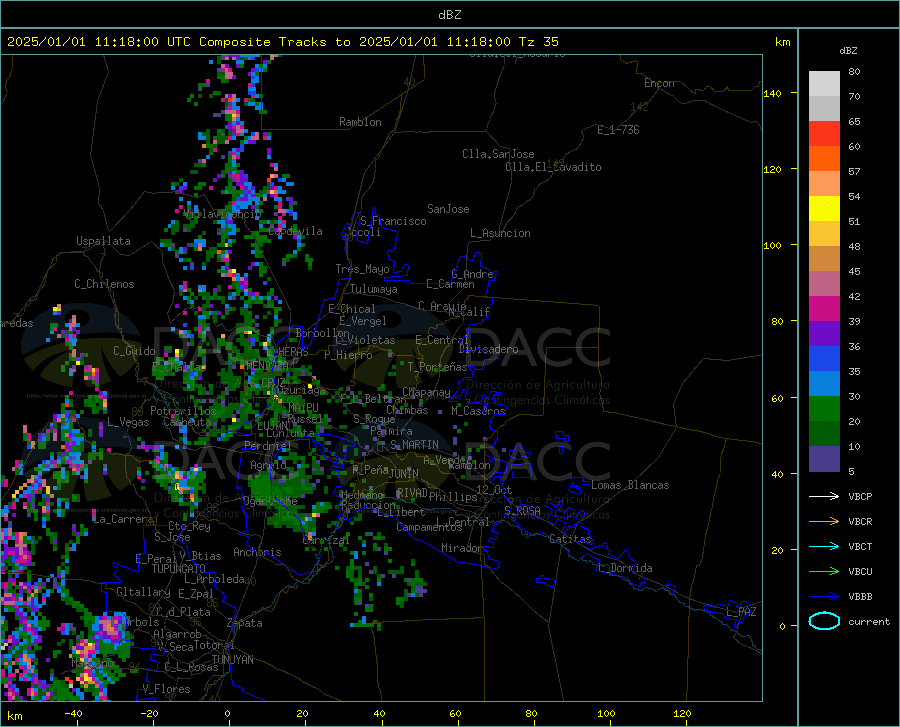Click the 'VBCP' legend label

(x=860, y=496)
